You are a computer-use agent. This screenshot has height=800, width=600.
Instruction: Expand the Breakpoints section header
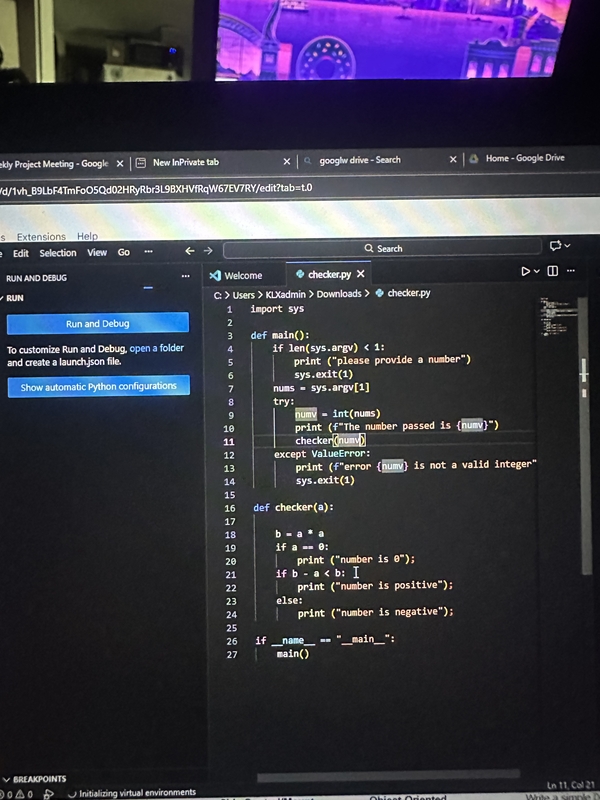38,778
